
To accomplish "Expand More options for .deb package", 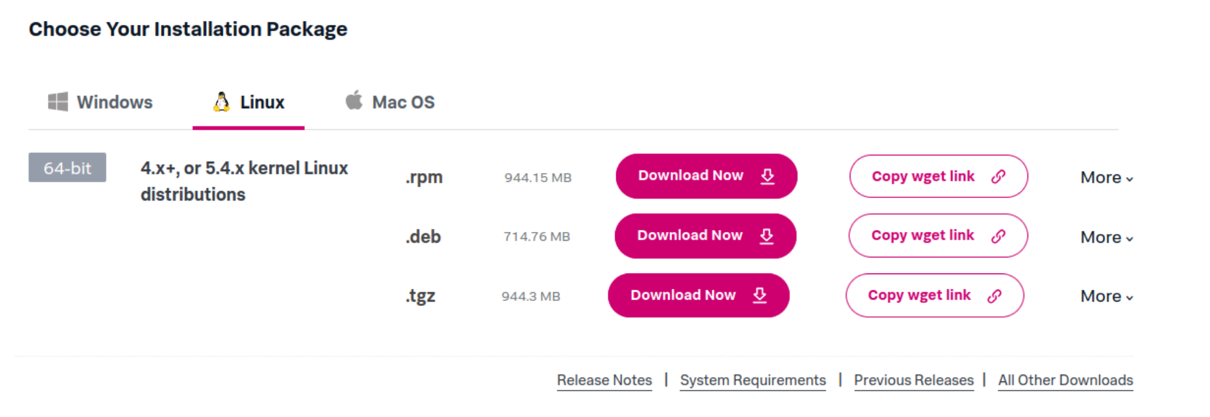I will pos(1106,238).
